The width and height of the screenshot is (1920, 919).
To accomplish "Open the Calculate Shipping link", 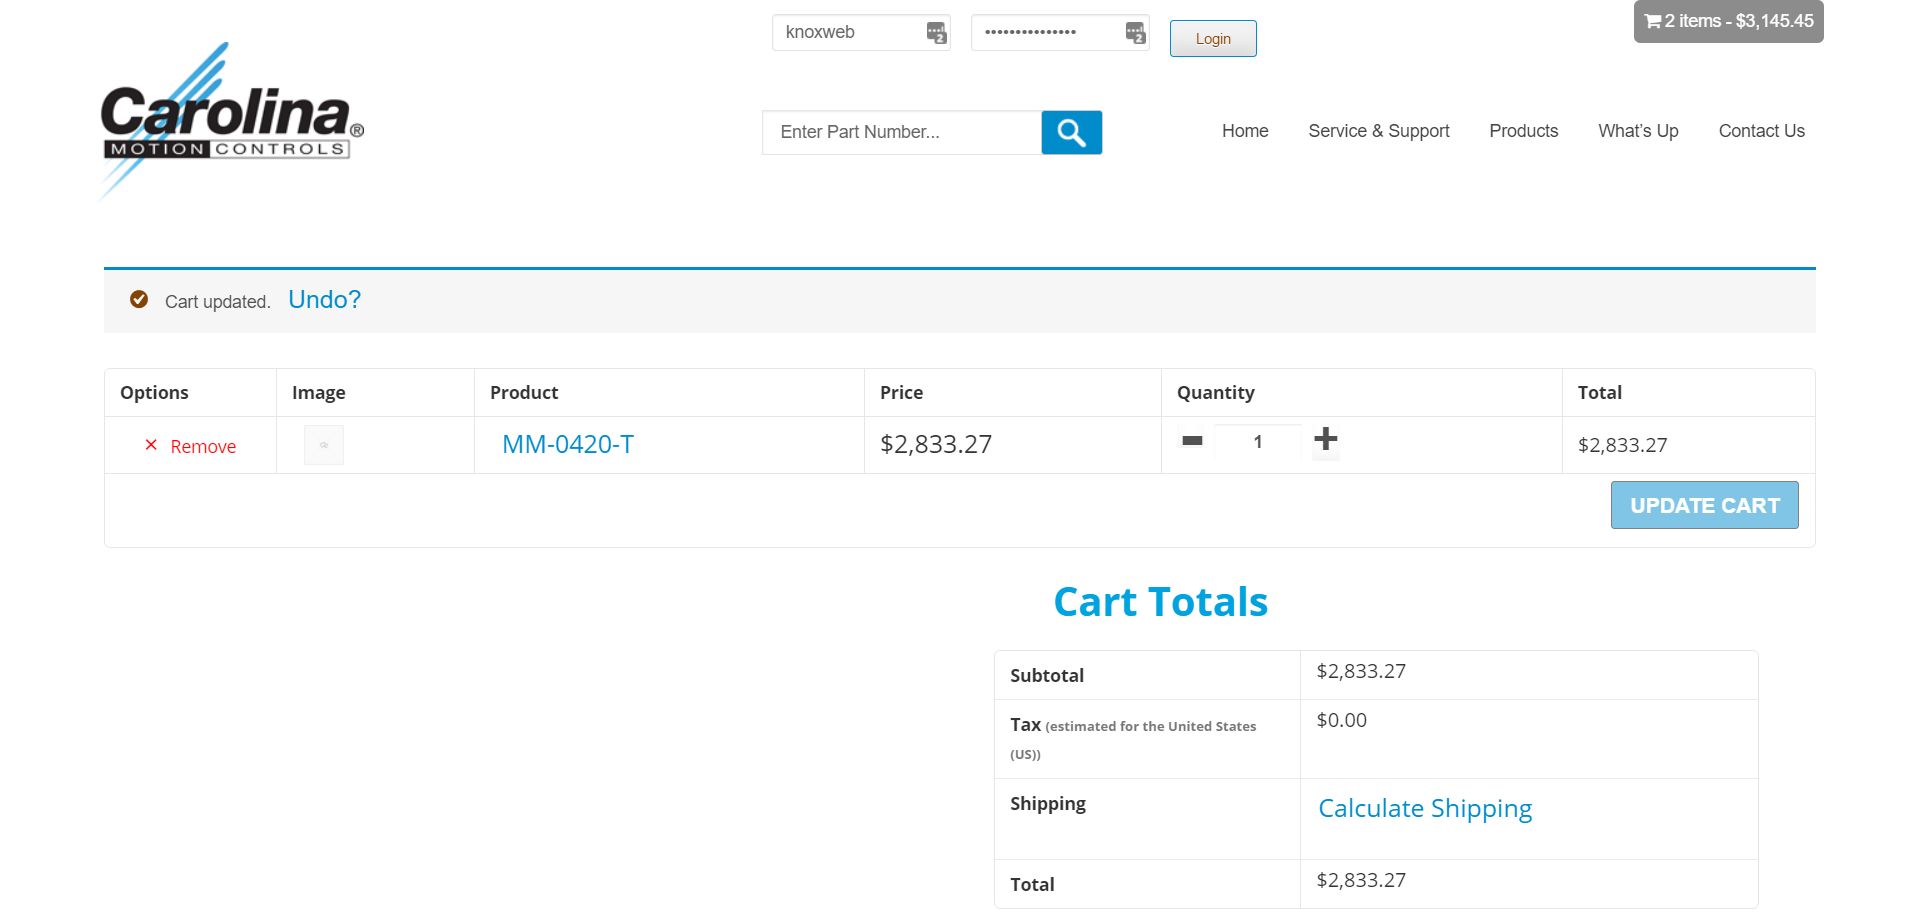I will click(x=1424, y=808).
